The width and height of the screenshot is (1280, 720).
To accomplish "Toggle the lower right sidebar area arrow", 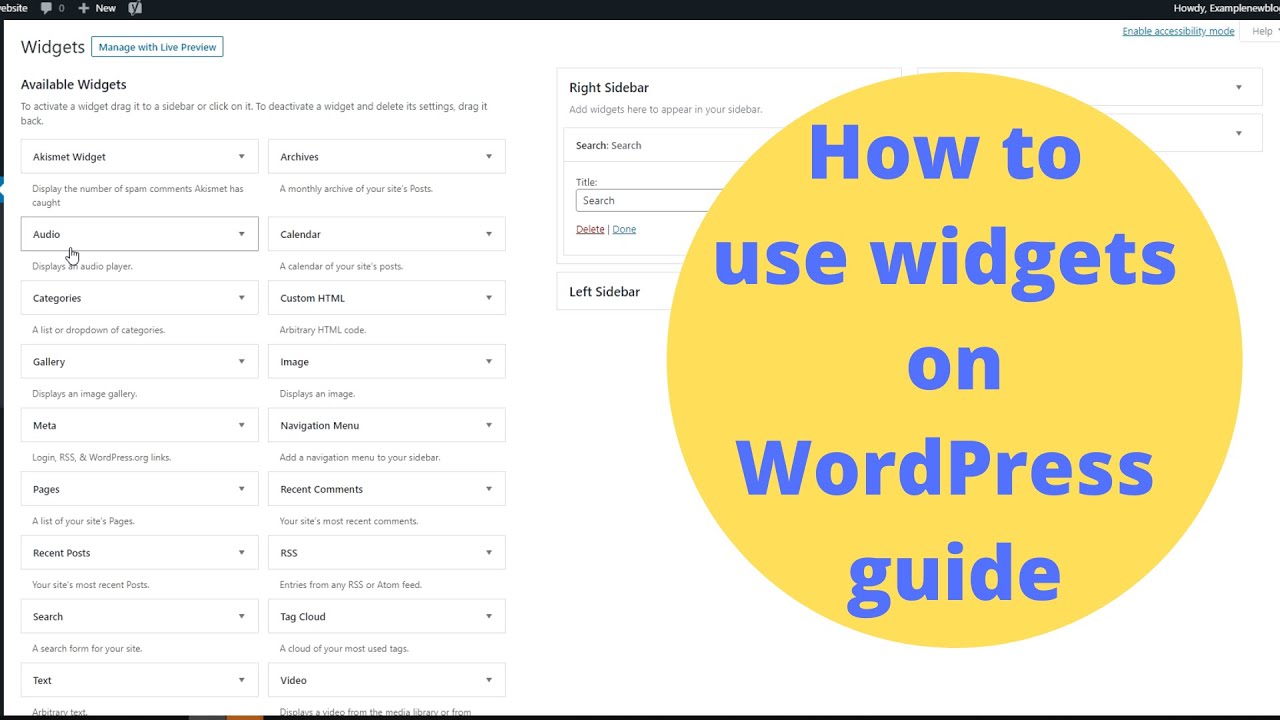I will (x=1238, y=133).
